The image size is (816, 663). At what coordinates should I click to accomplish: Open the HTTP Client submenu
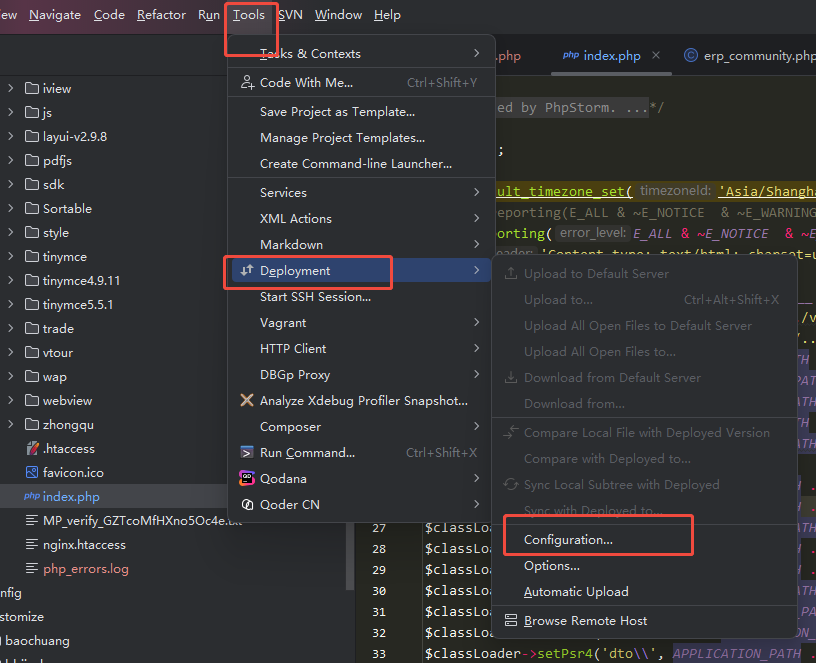click(361, 348)
